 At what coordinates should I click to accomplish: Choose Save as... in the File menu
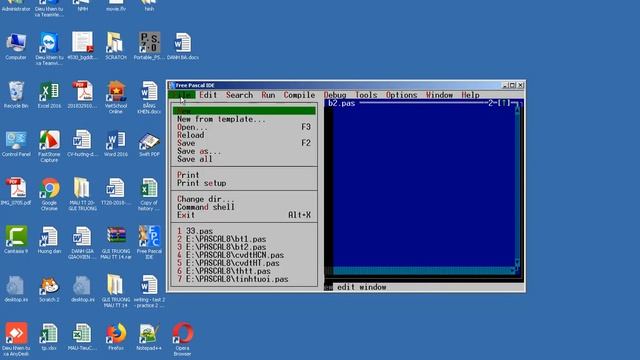click(244, 151)
